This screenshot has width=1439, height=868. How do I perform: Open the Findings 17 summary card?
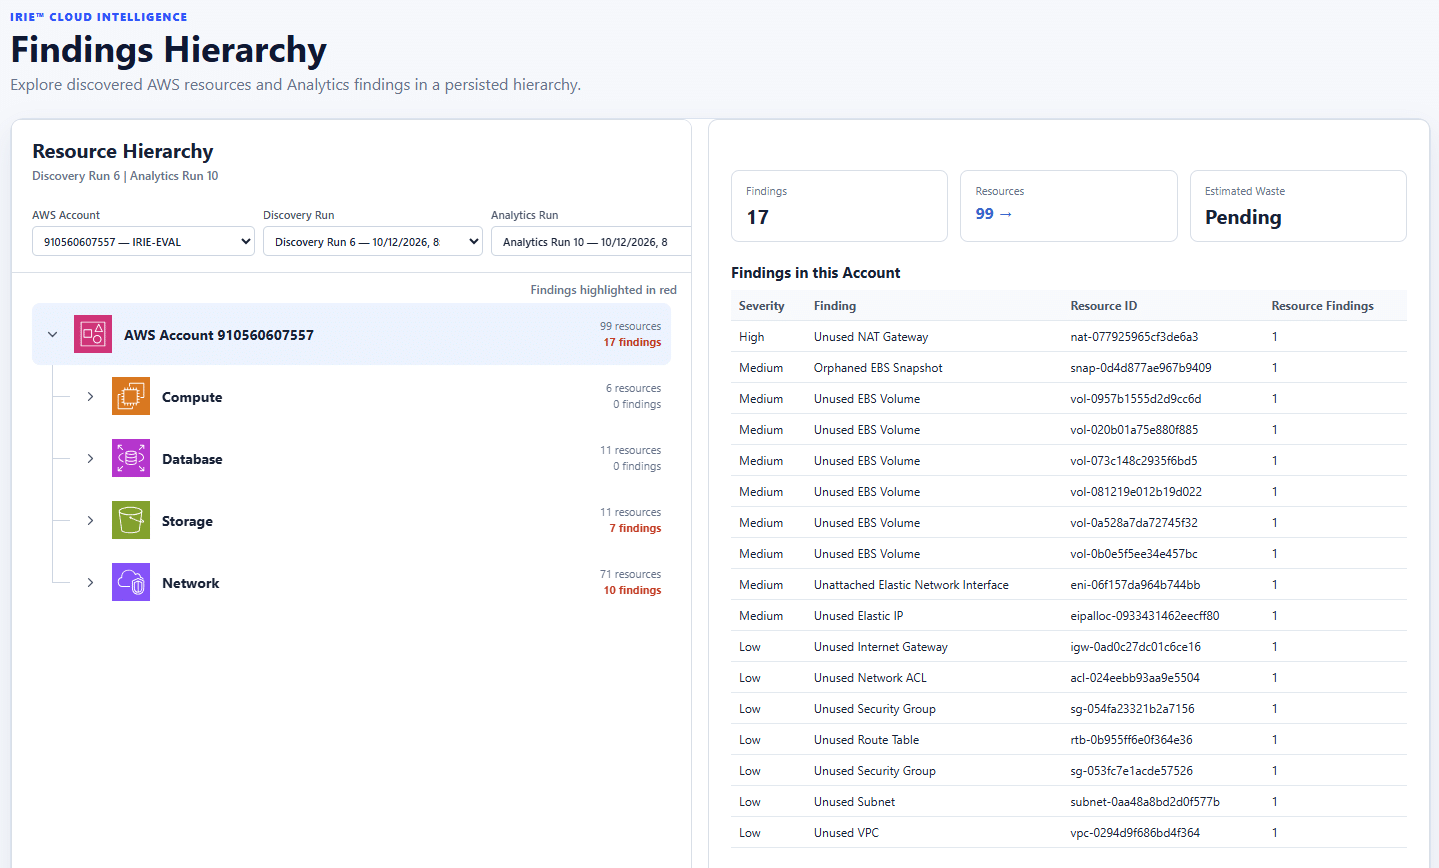point(839,206)
